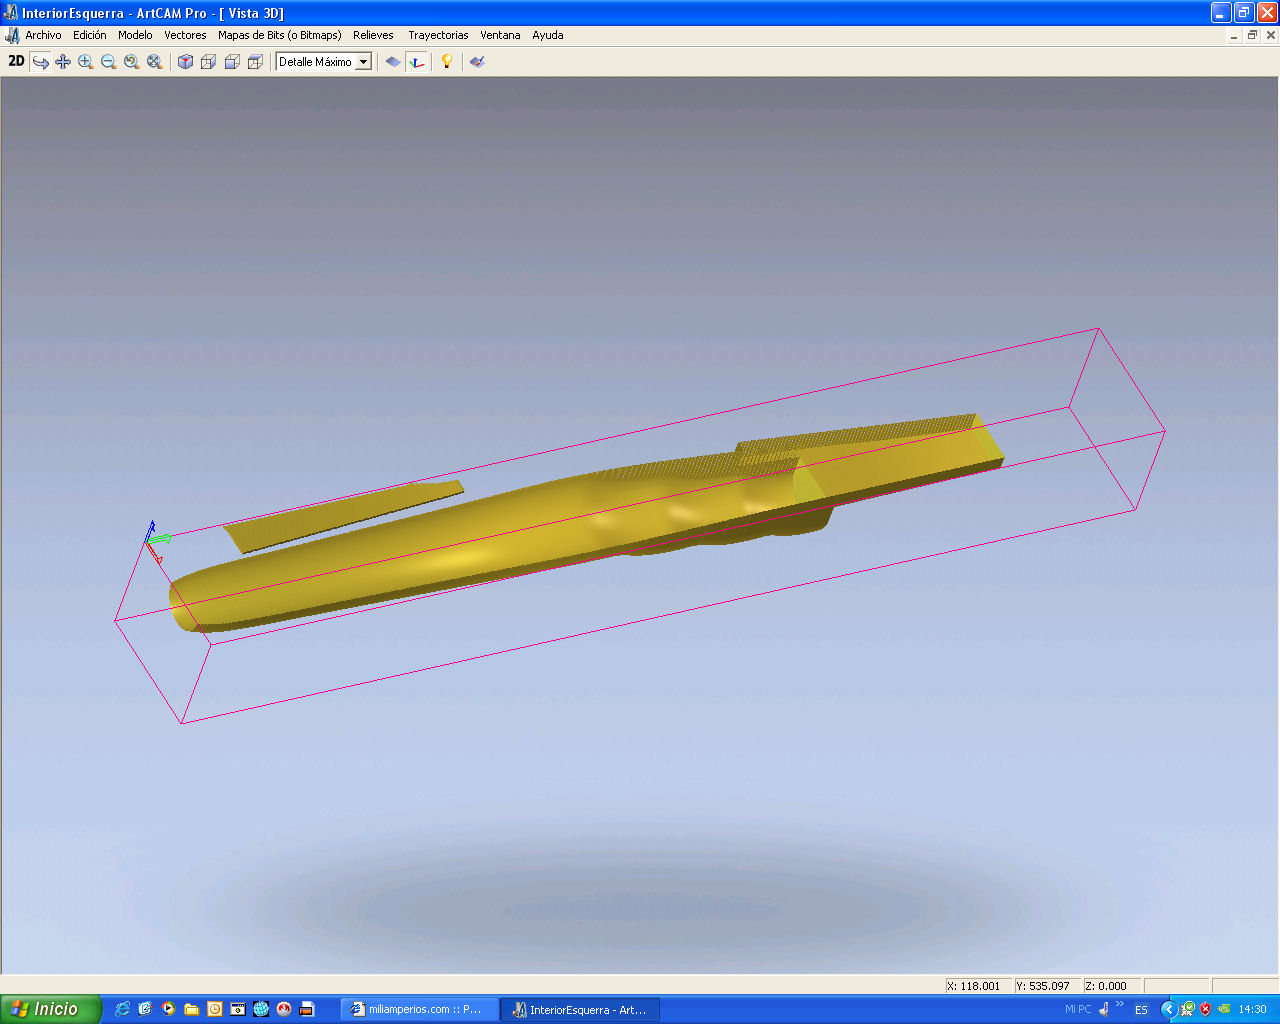Screen dimensions: 1280x1024
Task: Switch to the 2D view
Action: click(x=16, y=62)
